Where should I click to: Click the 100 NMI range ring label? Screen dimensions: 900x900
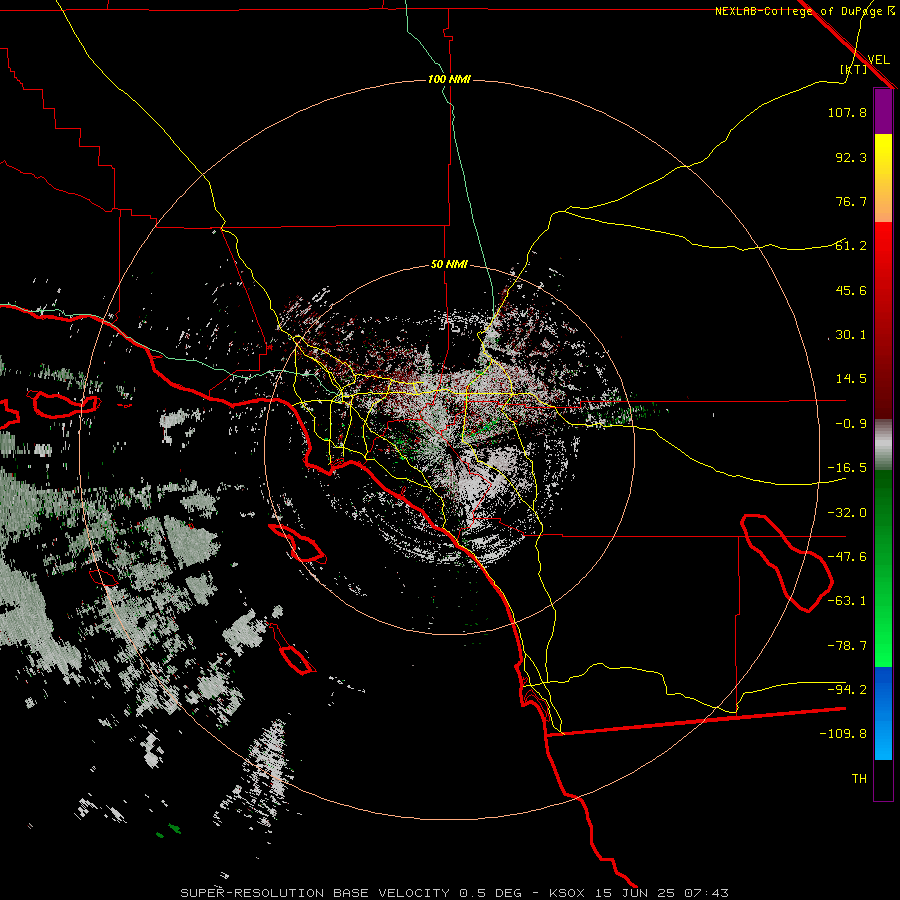pyautogui.click(x=449, y=79)
